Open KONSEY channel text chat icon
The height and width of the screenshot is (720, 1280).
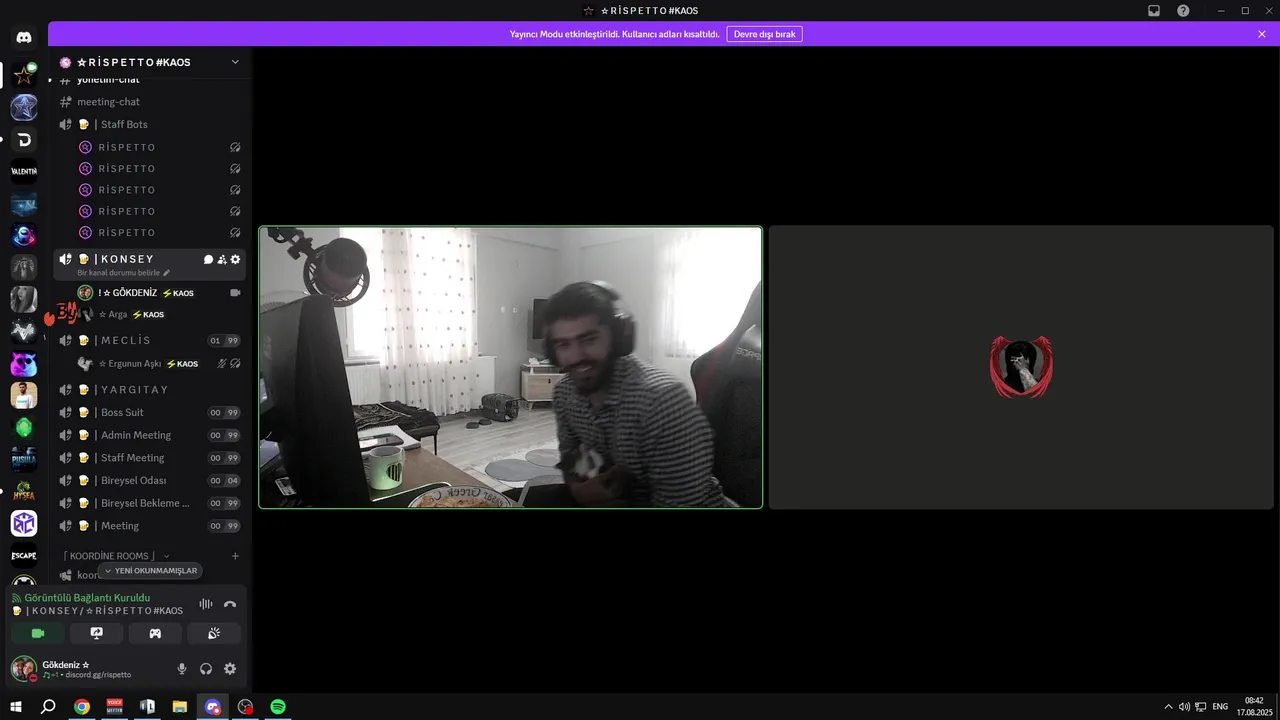click(208, 259)
